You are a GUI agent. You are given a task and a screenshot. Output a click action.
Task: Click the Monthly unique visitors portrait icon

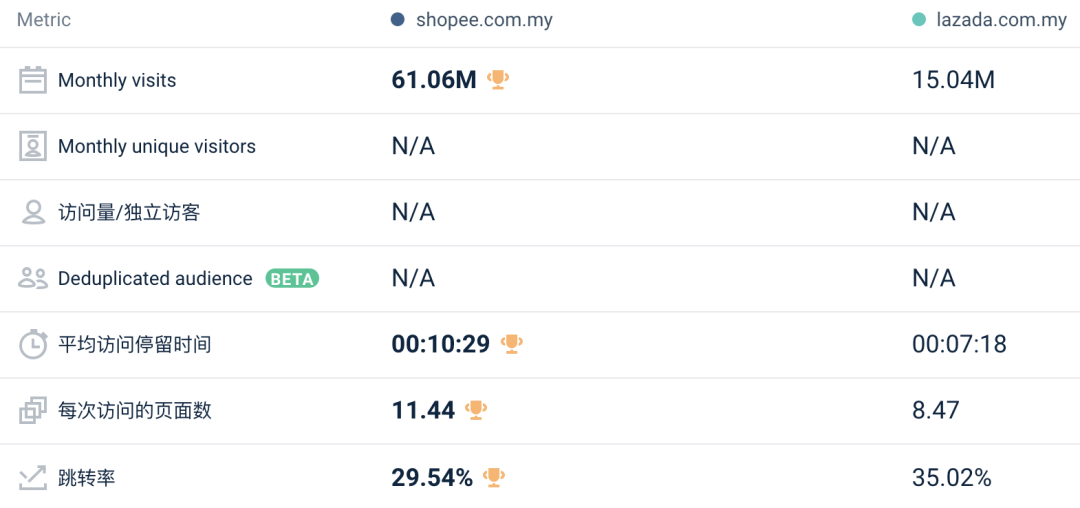(x=33, y=146)
